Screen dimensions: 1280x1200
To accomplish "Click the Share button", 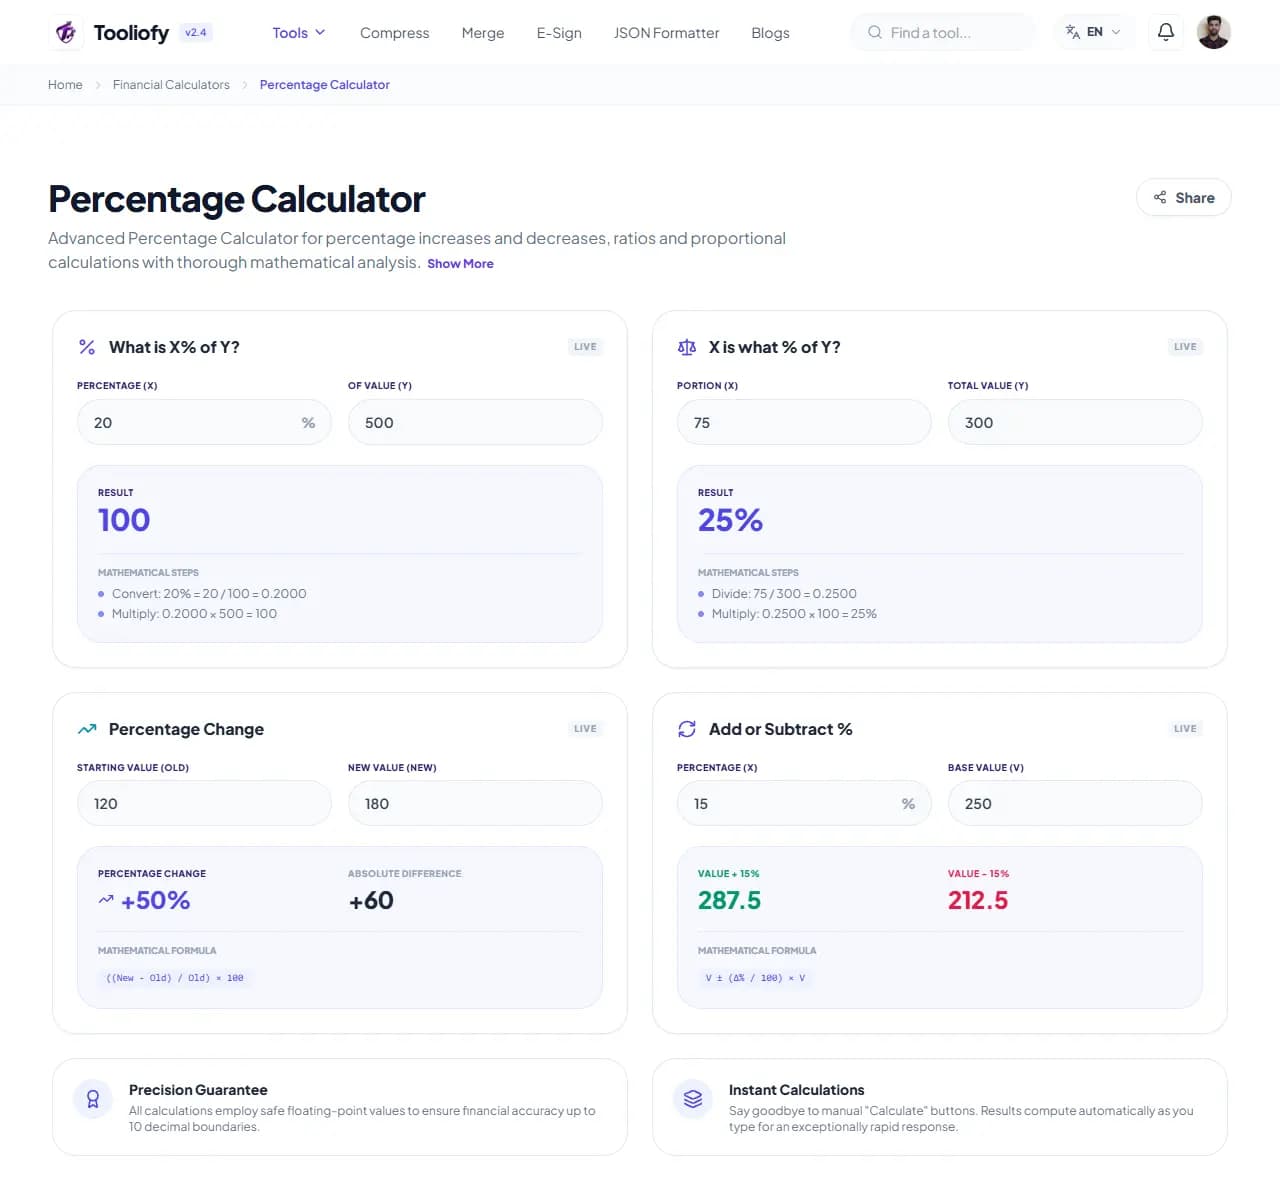I will (x=1184, y=198).
